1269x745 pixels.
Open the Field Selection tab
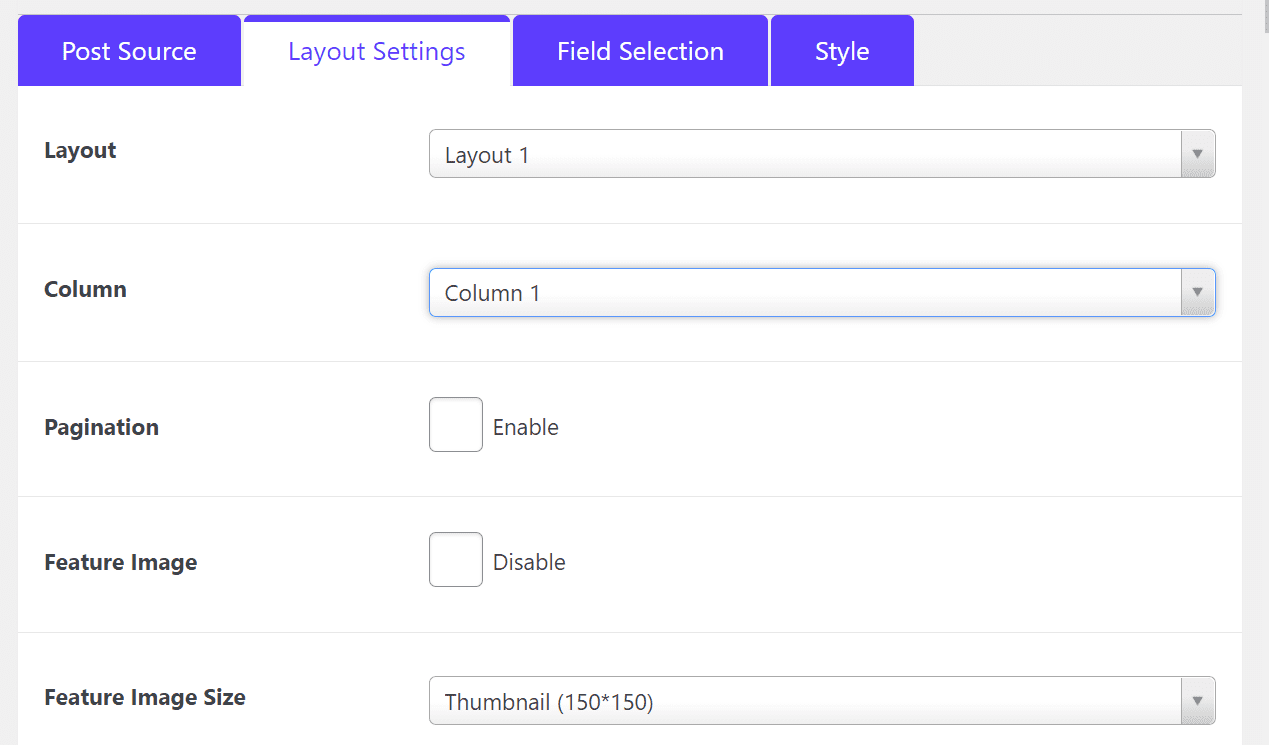(x=639, y=50)
